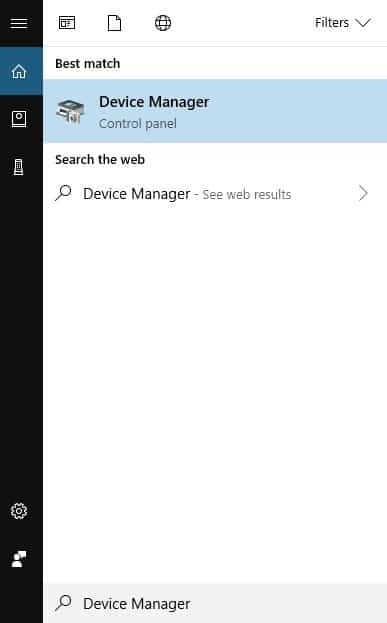Expand the chevron next to Filters
Viewport: 387px width, 623px height.
point(363,23)
